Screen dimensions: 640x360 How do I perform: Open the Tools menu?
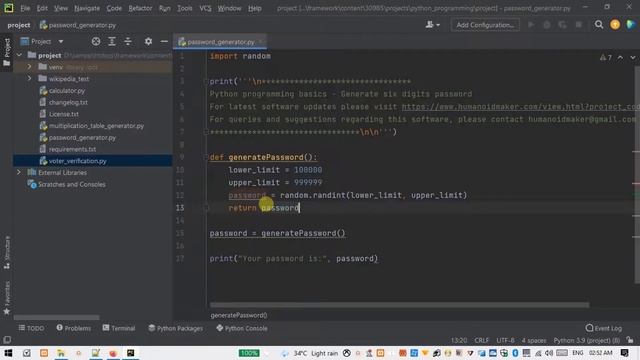[184, 8]
